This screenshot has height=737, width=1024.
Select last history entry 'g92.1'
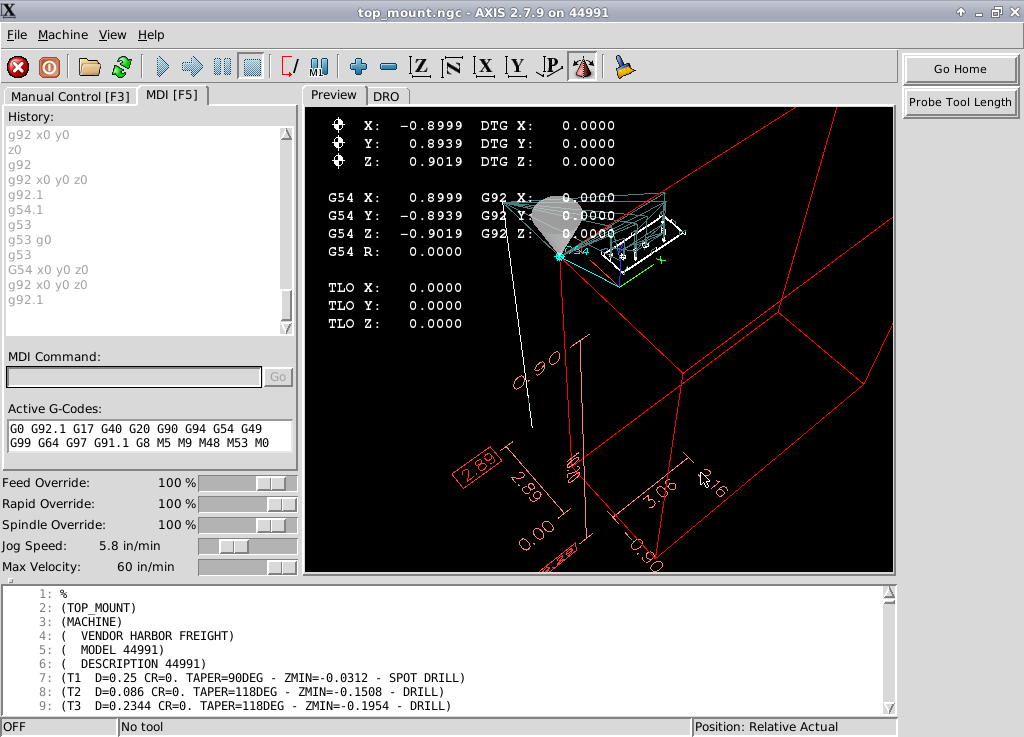click(25, 300)
